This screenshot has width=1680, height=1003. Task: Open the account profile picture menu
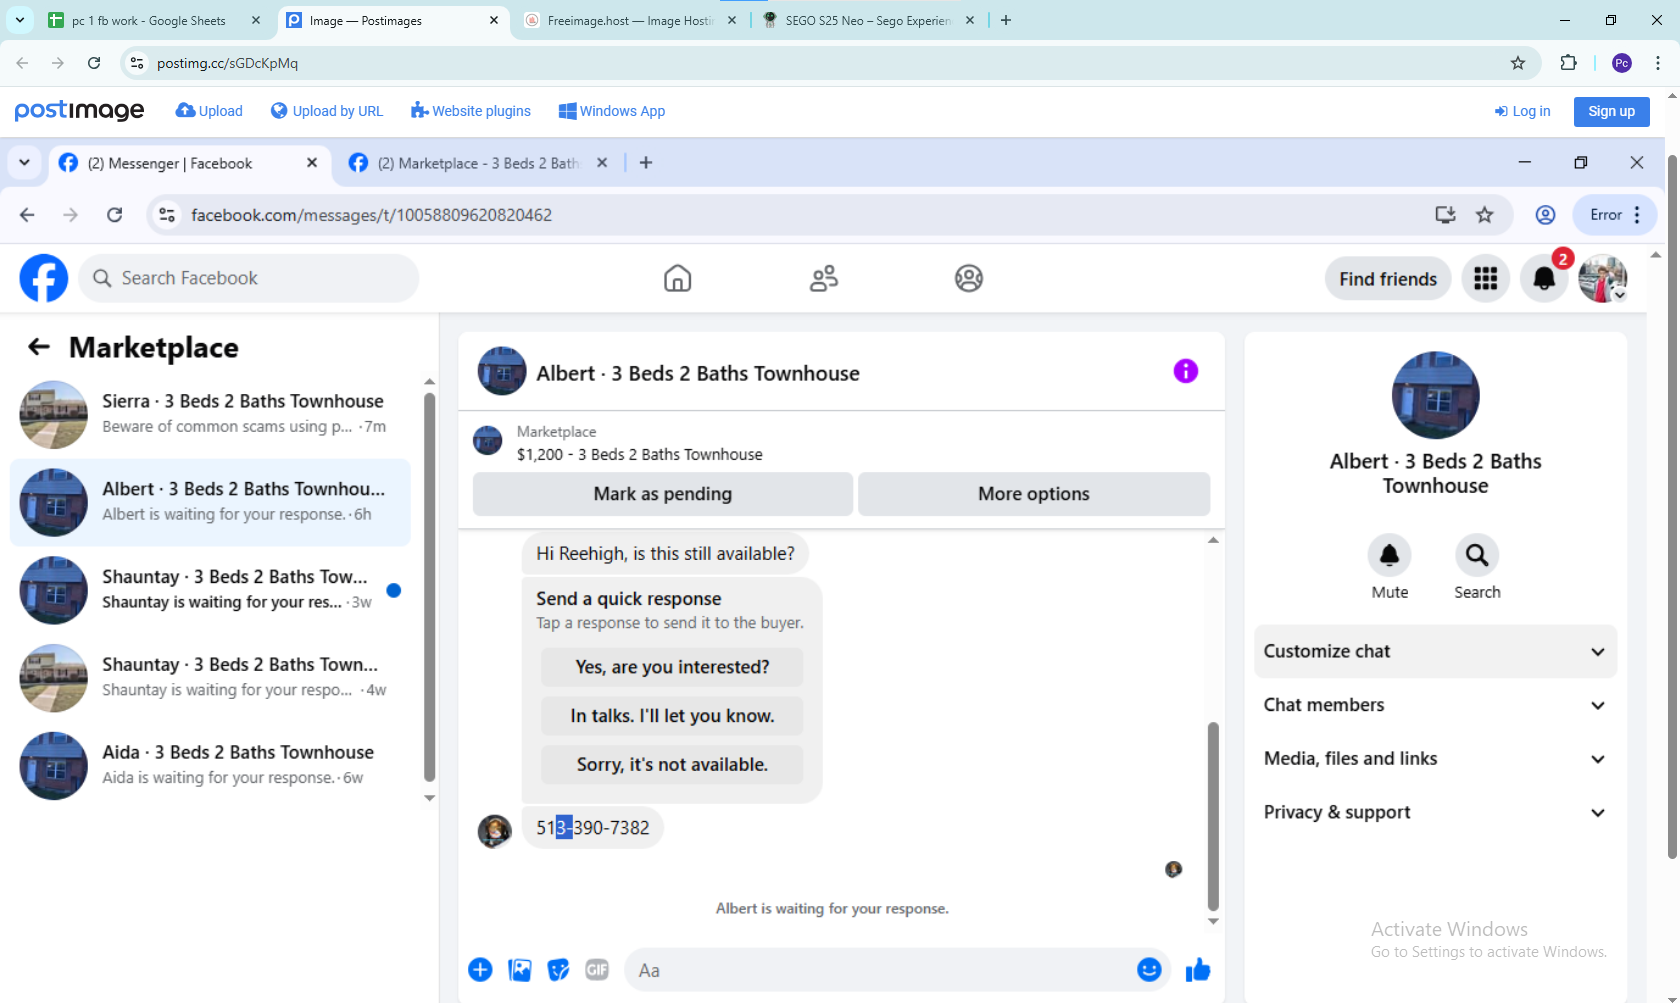pos(1603,278)
